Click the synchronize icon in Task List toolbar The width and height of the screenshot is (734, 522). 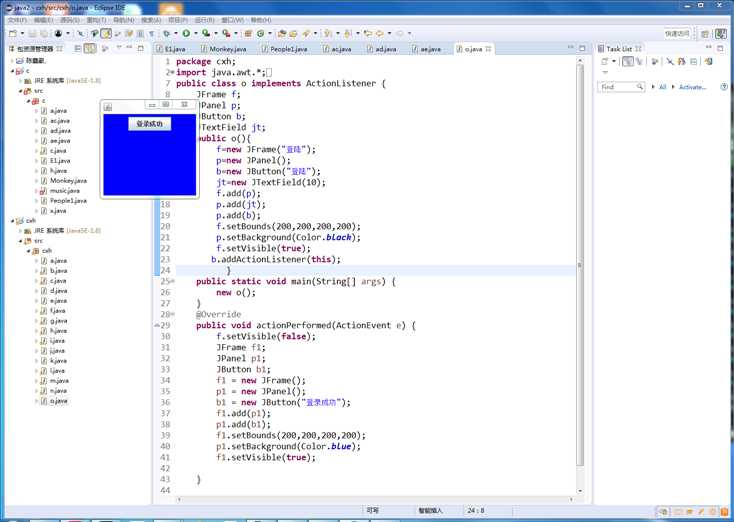[x=708, y=61]
